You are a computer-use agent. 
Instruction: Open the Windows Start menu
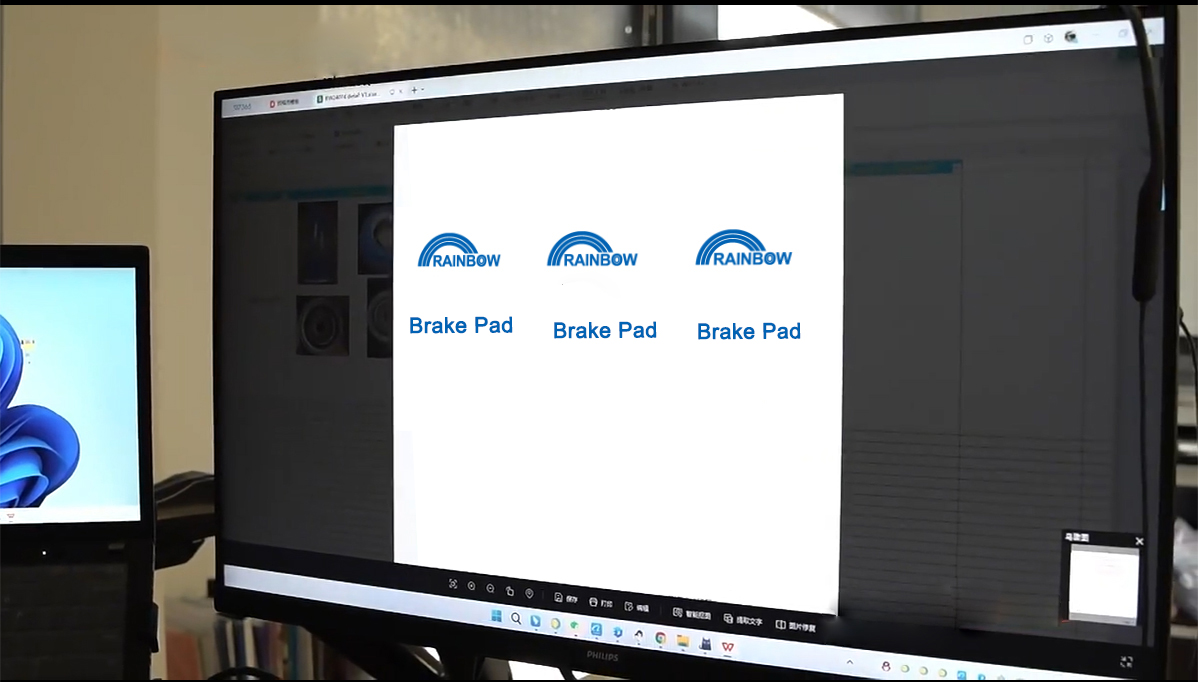point(497,616)
